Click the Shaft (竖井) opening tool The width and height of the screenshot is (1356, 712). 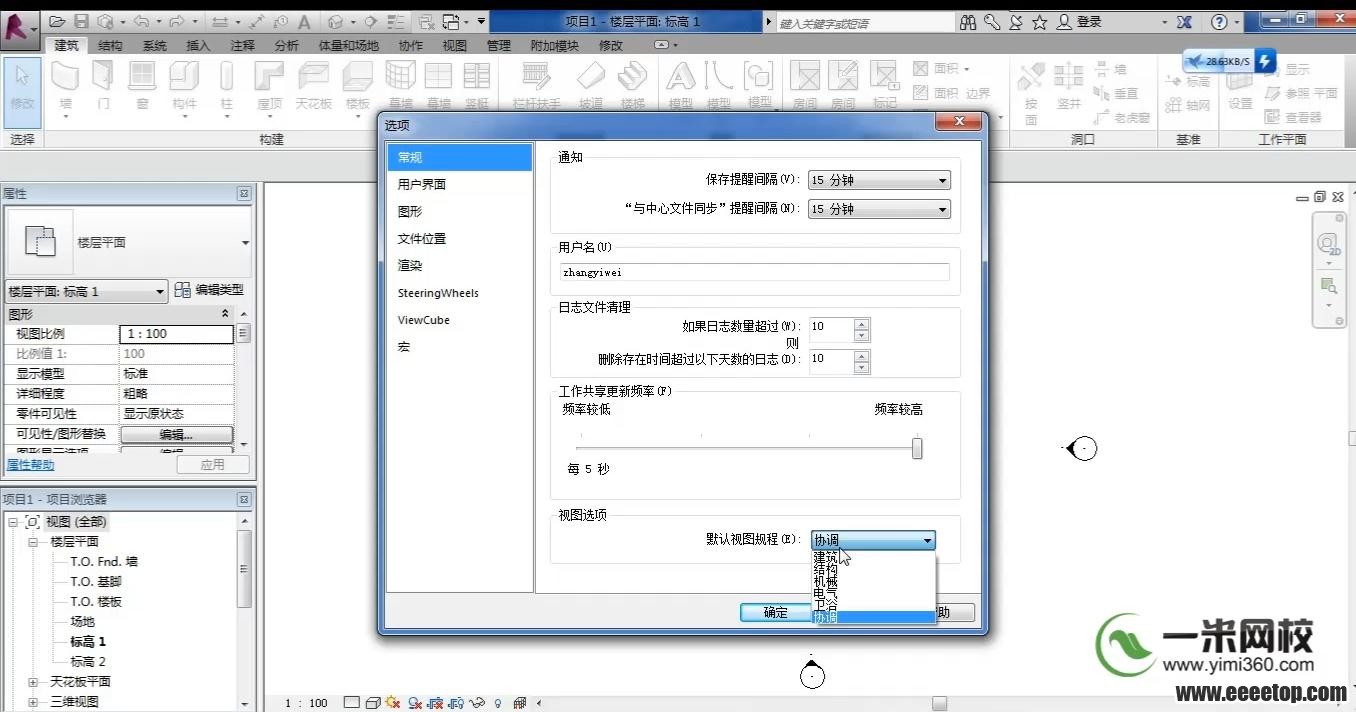1069,87
